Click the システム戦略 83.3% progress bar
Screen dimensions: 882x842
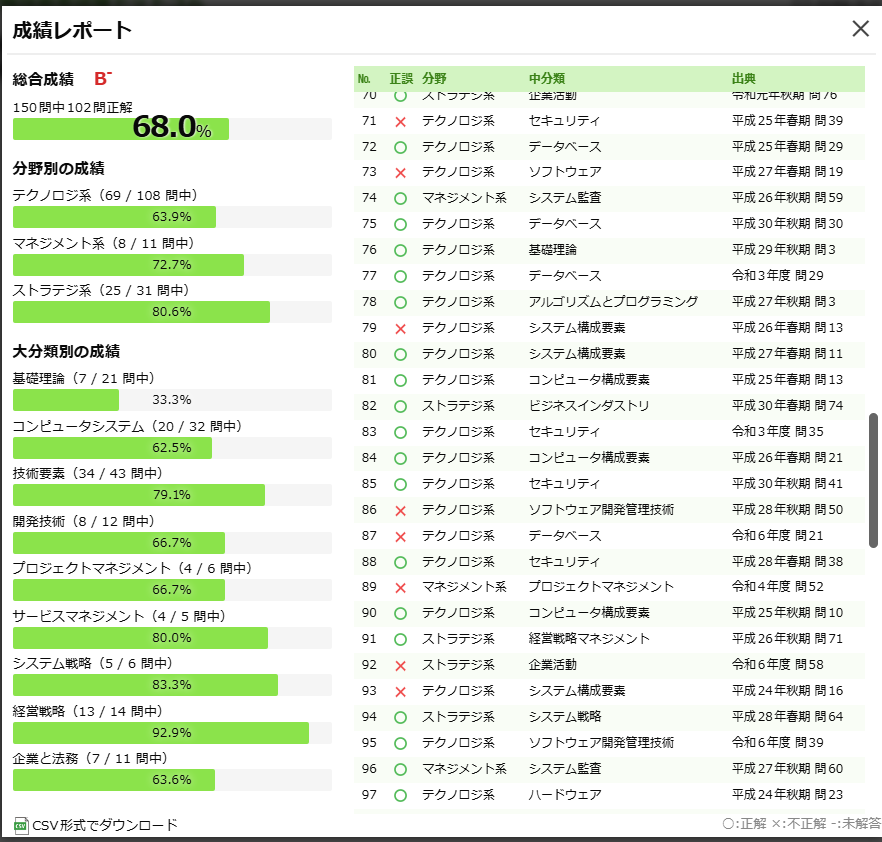(172, 685)
